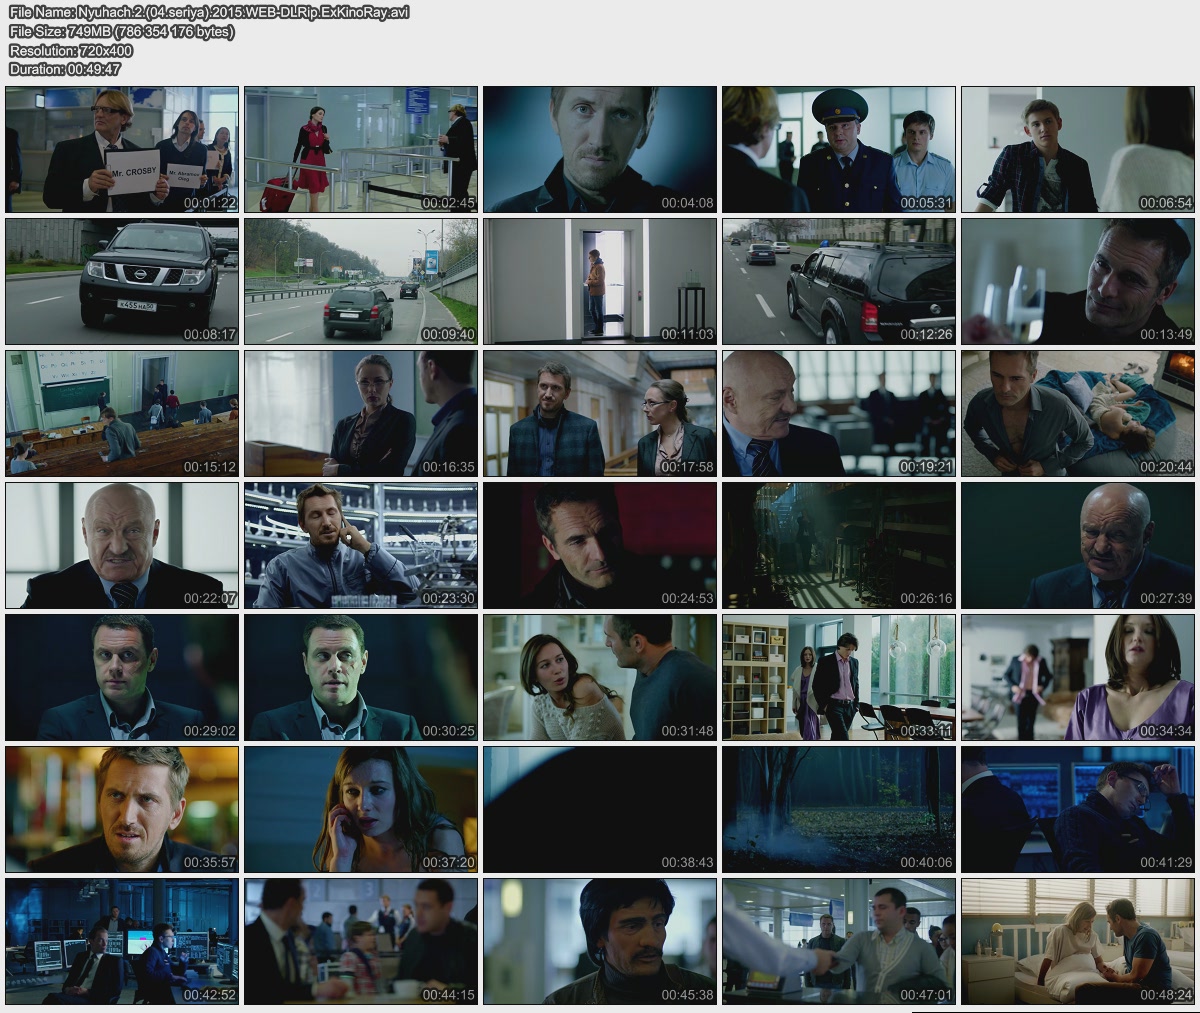Click the Resolution 720x400 text
This screenshot has width=1200, height=1013.
pyautogui.click(x=71, y=50)
